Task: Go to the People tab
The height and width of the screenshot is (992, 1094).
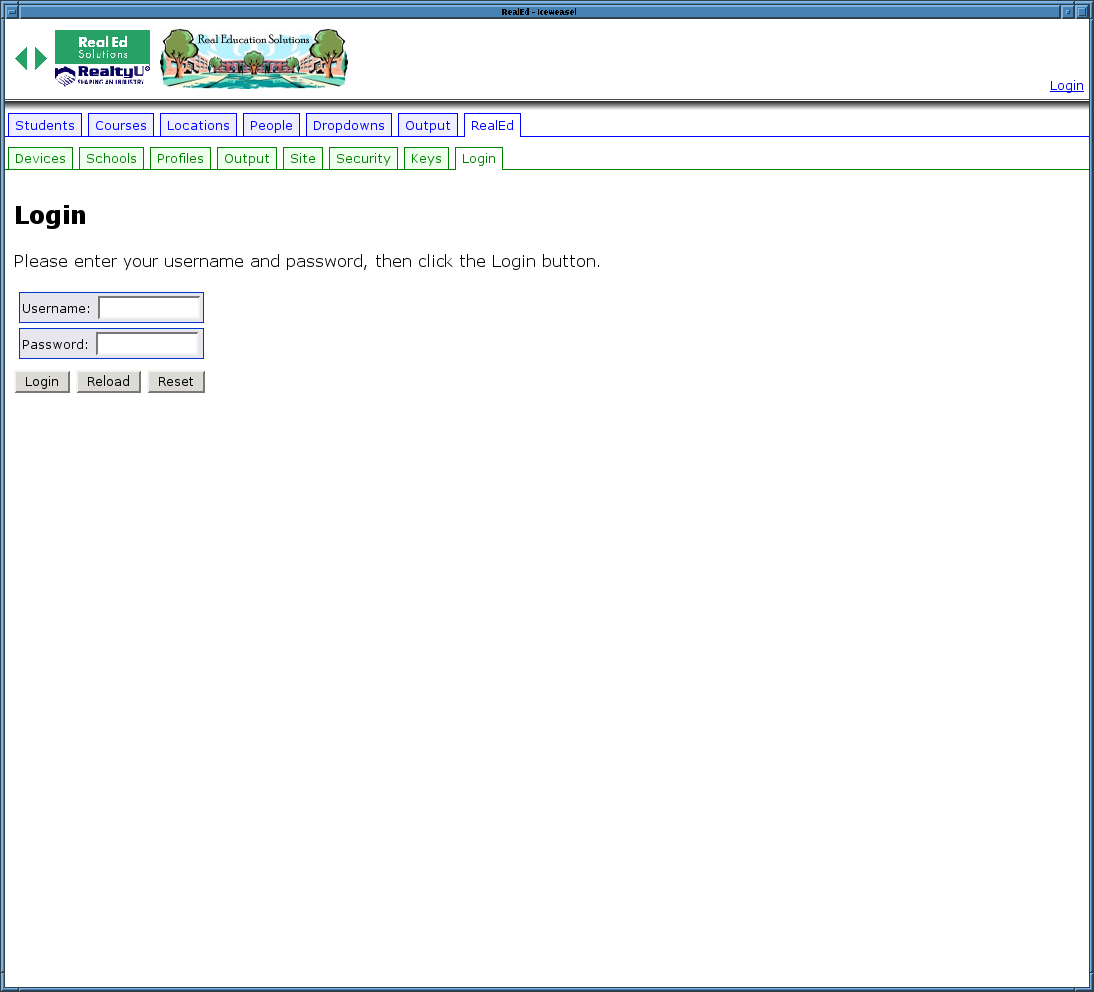Action: point(271,125)
